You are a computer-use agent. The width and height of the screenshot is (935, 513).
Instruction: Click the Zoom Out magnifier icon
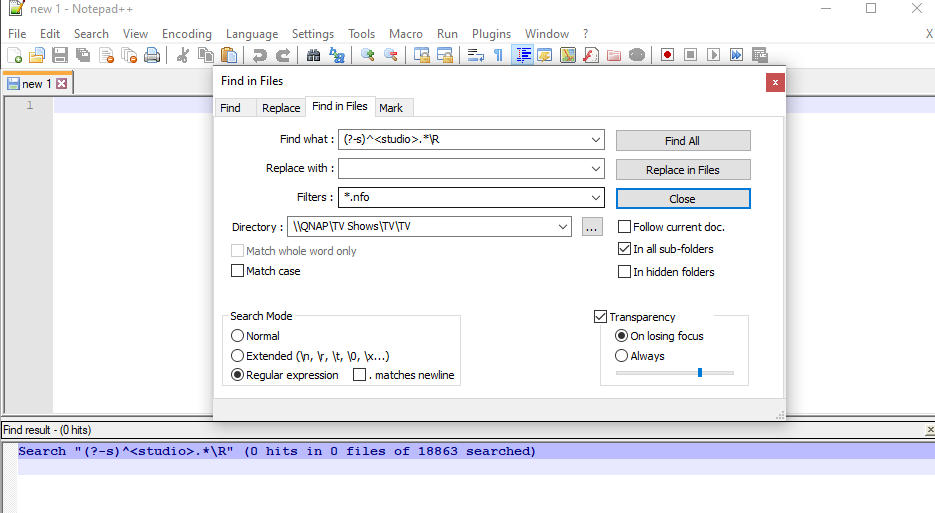point(391,55)
